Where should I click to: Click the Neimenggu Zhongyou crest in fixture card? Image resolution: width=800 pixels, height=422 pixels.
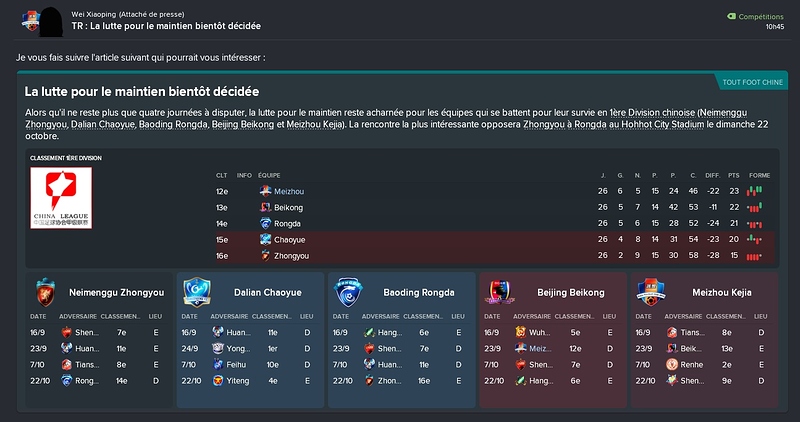(45, 292)
